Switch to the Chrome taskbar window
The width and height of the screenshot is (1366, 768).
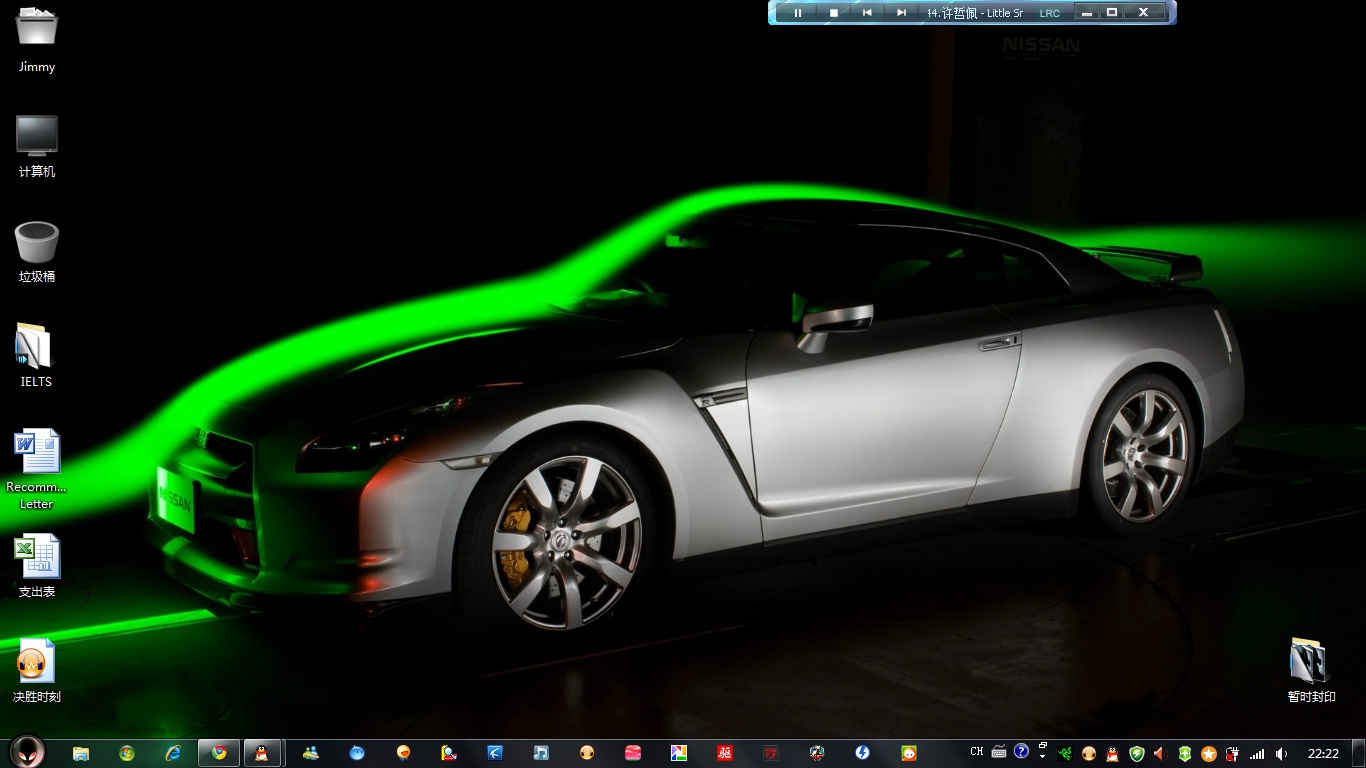click(219, 753)
